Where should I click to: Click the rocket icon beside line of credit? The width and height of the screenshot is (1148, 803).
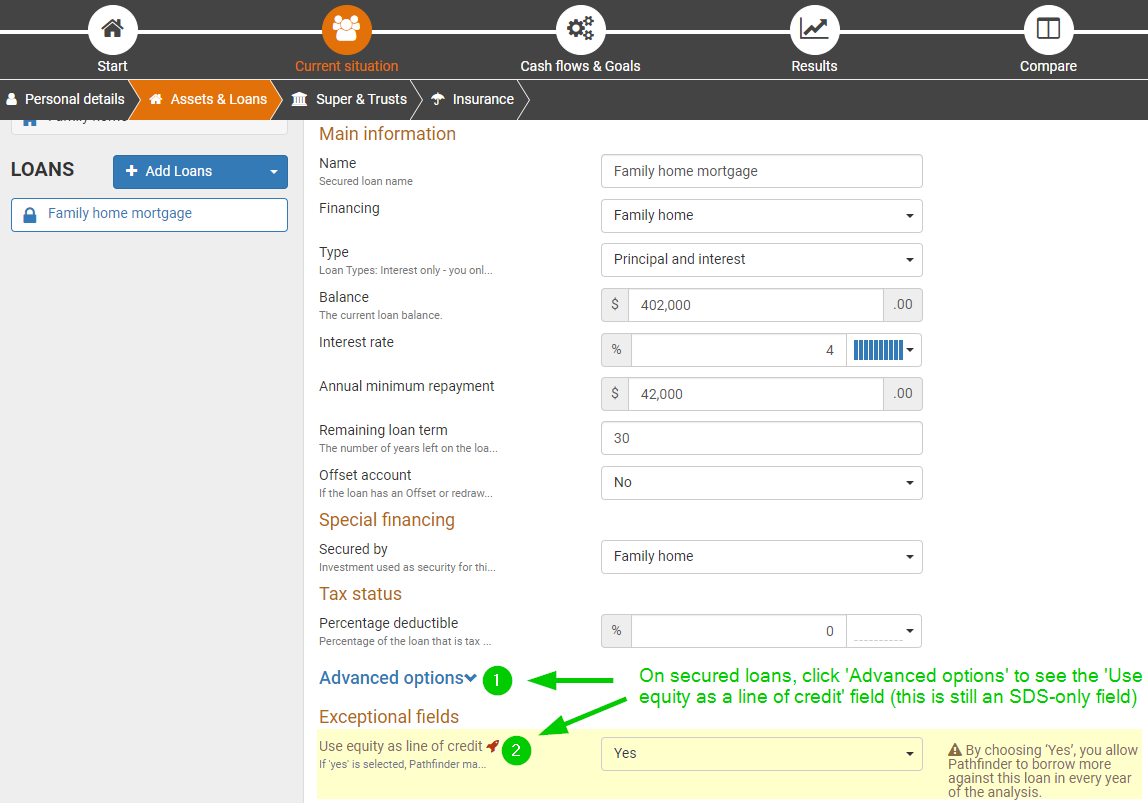492,746
